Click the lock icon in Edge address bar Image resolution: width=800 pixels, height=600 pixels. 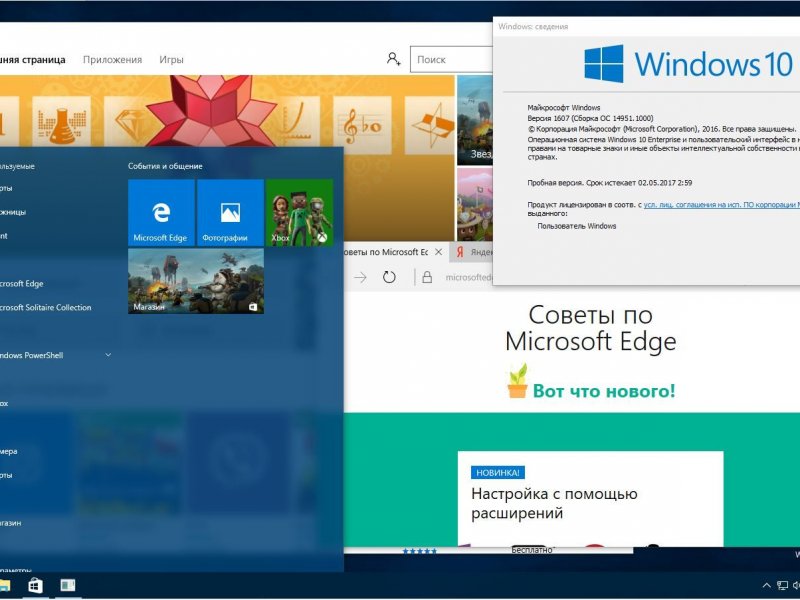point(427,277)
